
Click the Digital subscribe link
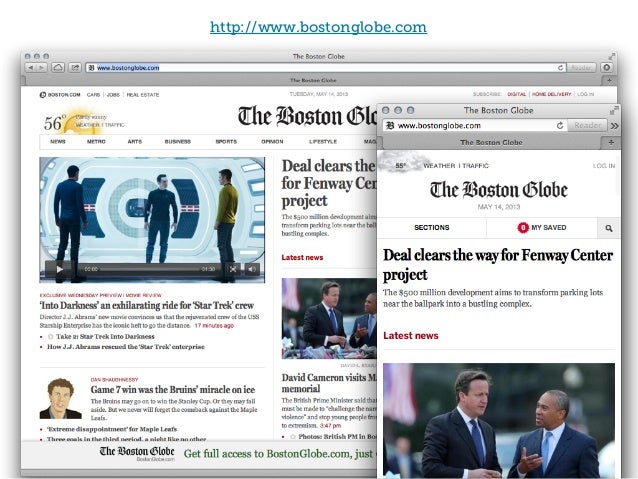(517, 94)
